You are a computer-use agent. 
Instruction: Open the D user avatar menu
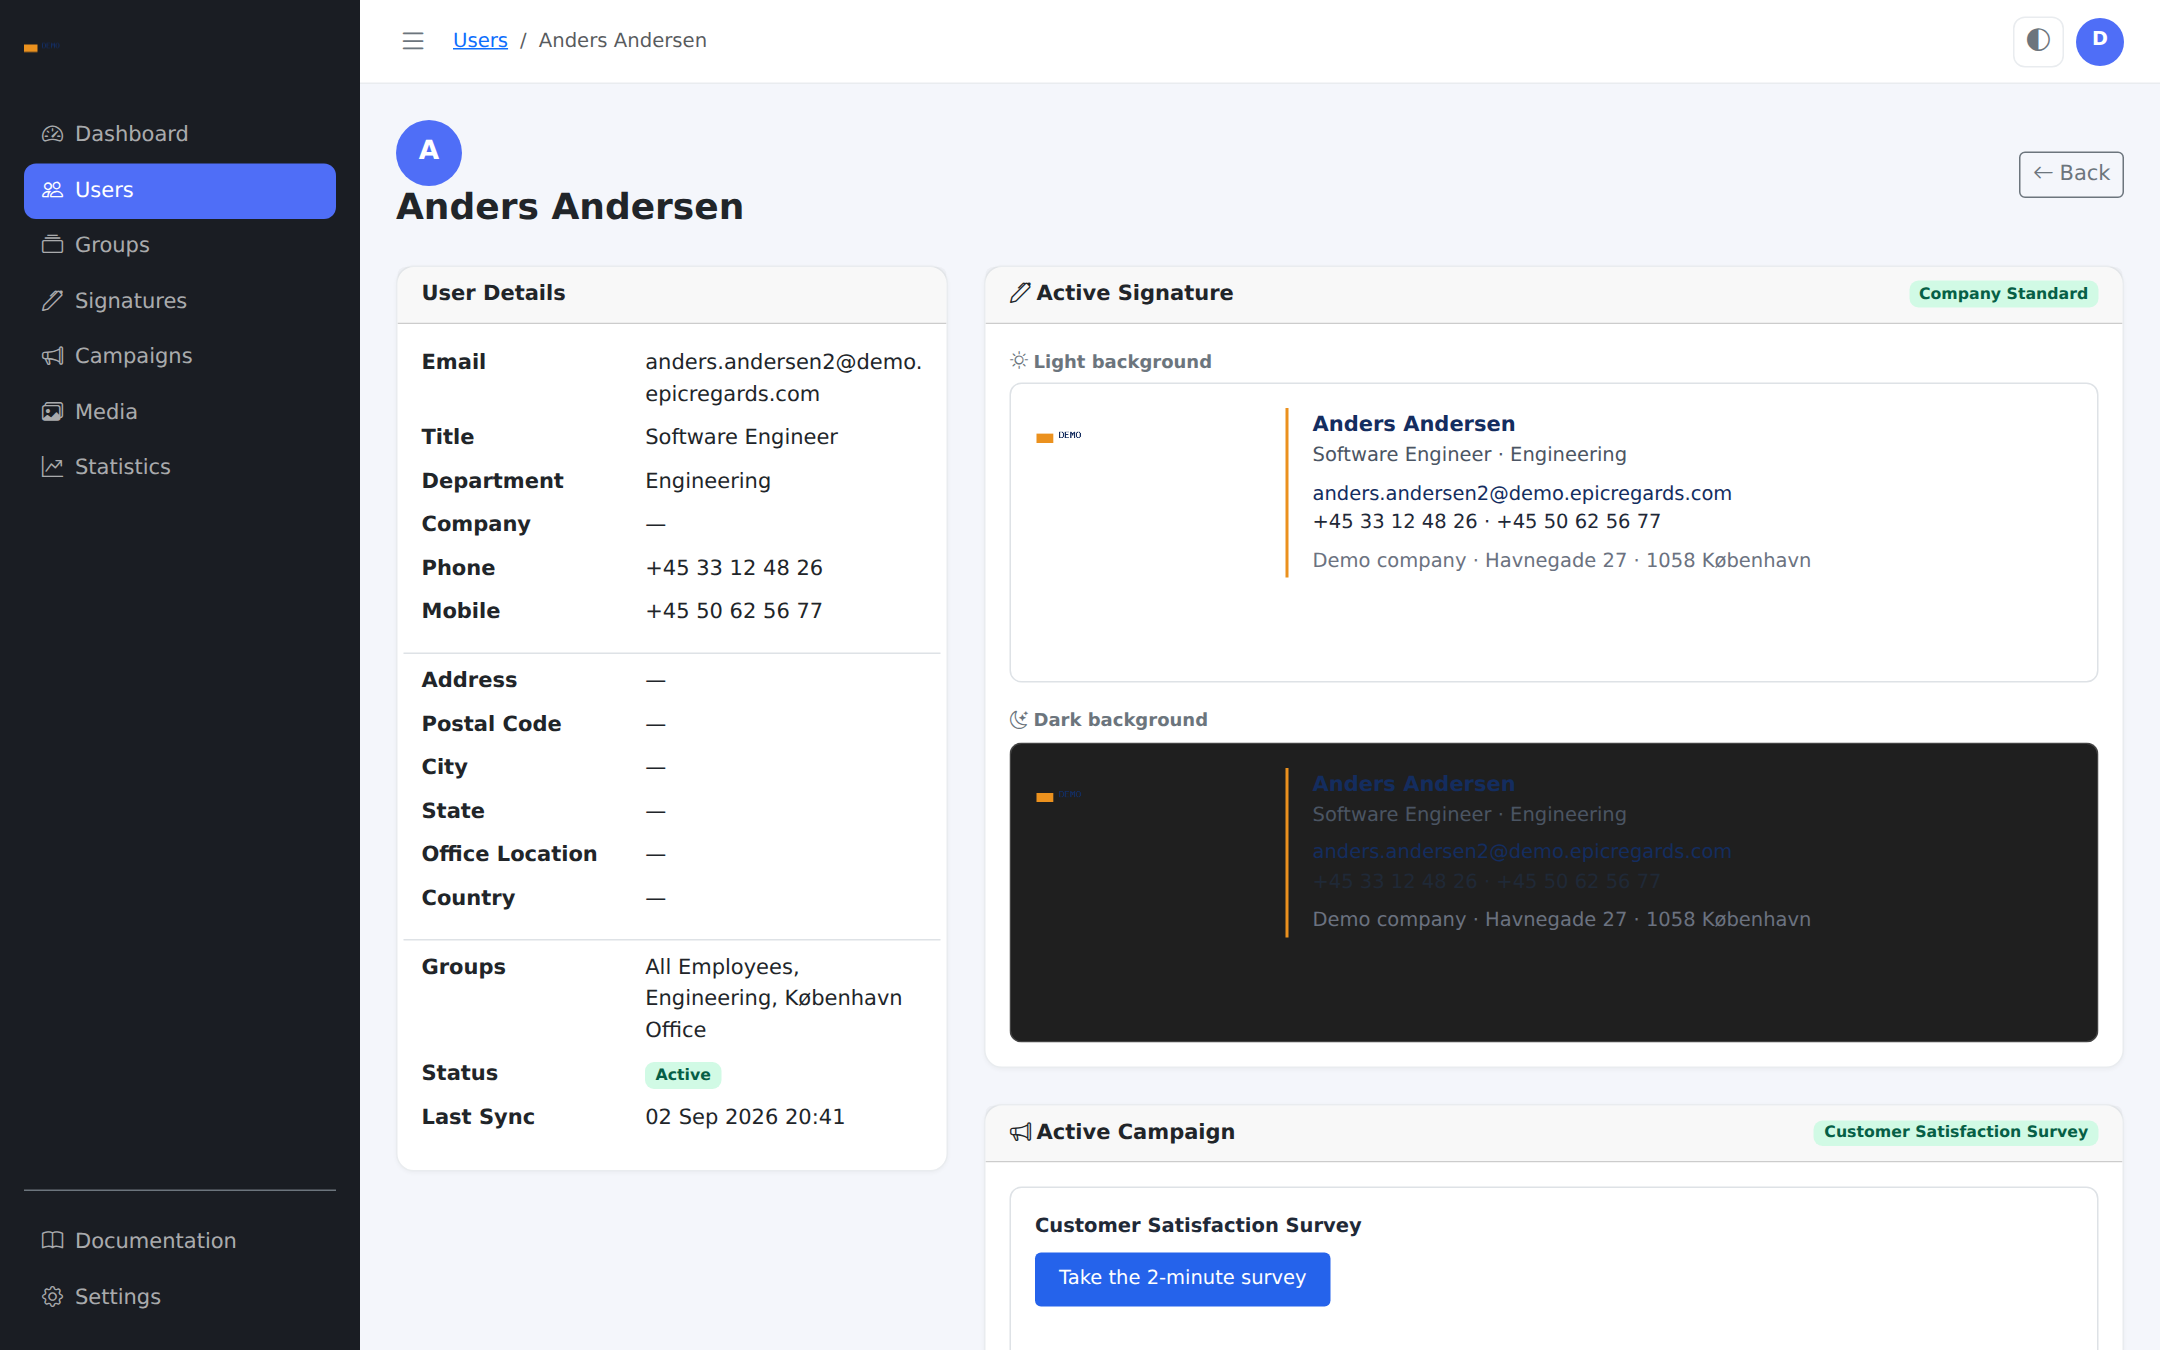point(2100,41)
